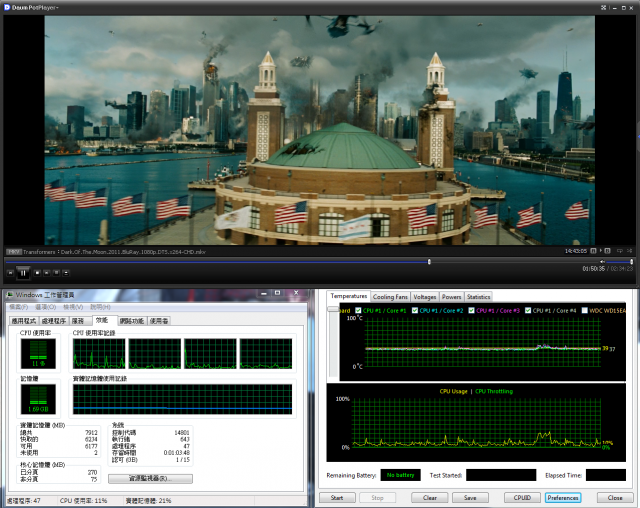Click the first CPU core history graph
Screen dimensions: 640x508
(99, 353)
